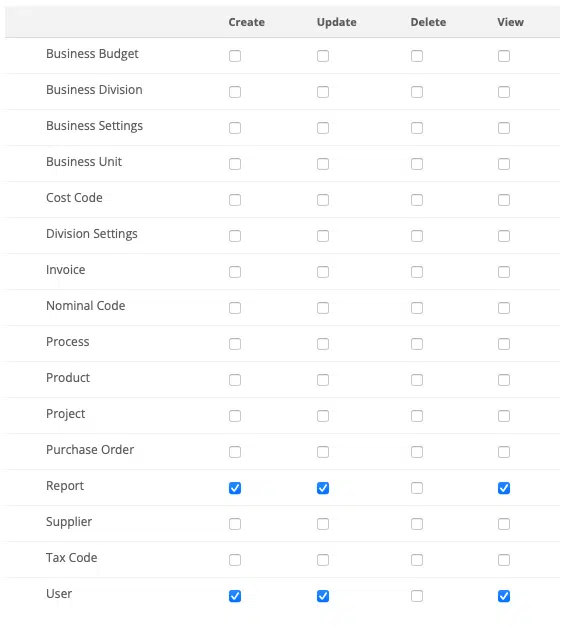
Task: Enable Delete permission for Report
Action: pyautogui.click(x=417, y=488)
